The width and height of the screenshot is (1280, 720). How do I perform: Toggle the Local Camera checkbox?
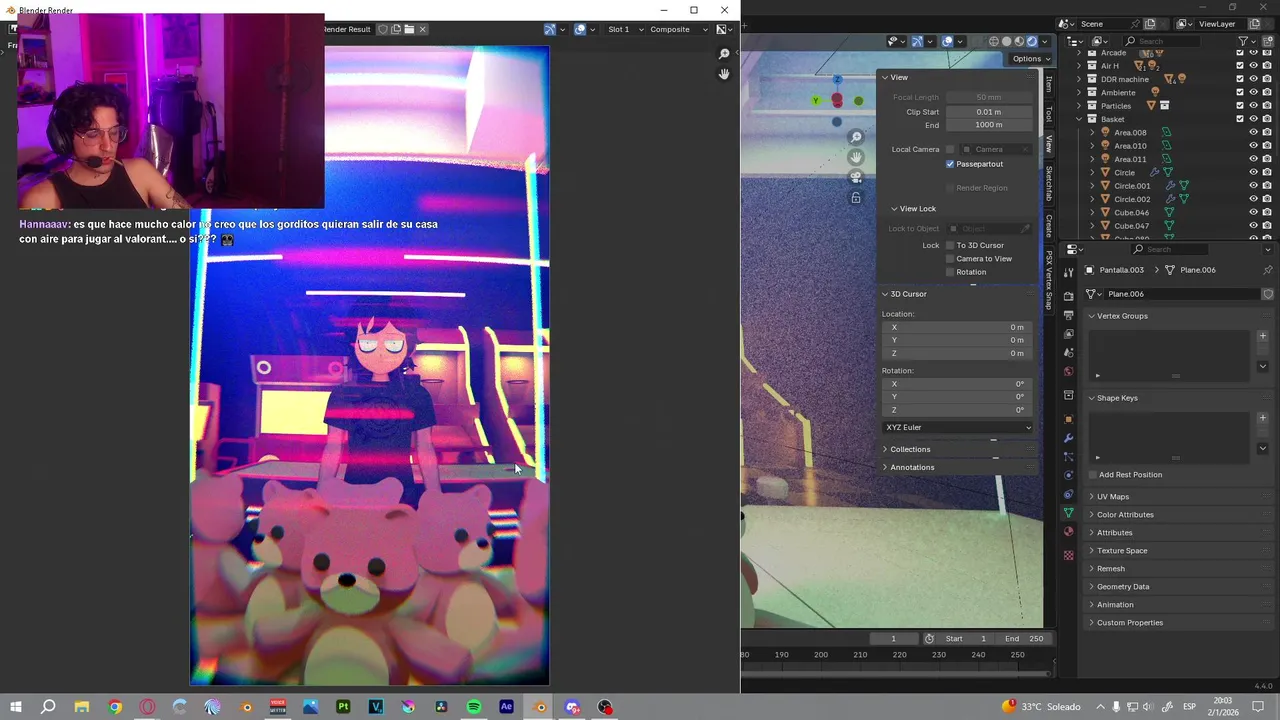click(950, 149)
